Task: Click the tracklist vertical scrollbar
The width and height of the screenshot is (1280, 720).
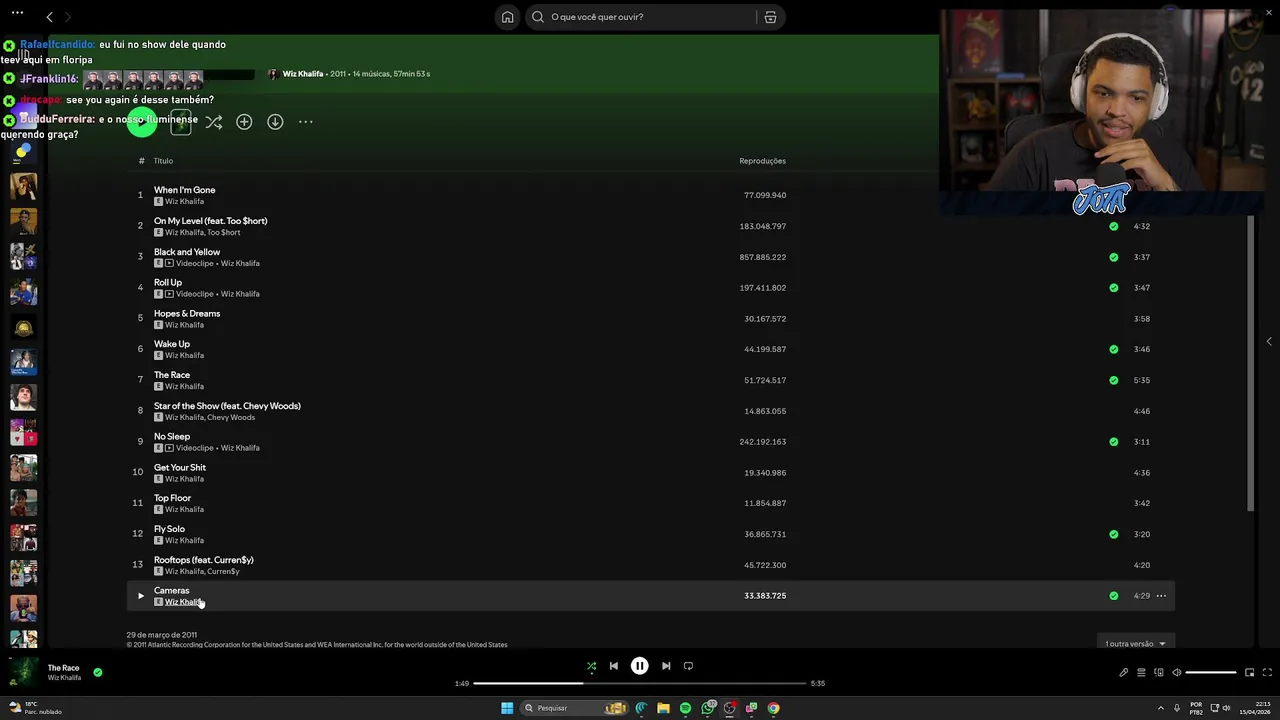Action: click(1250, 363)
